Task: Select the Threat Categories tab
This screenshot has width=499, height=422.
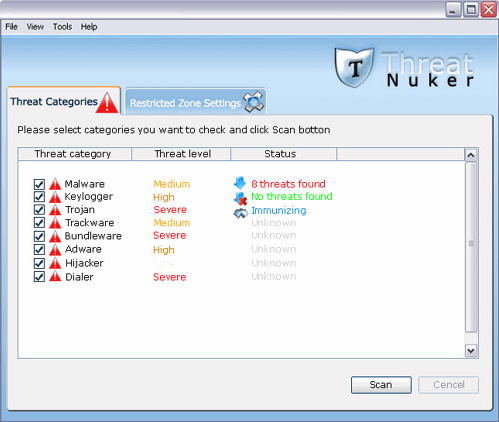Action: pos(64,101)
